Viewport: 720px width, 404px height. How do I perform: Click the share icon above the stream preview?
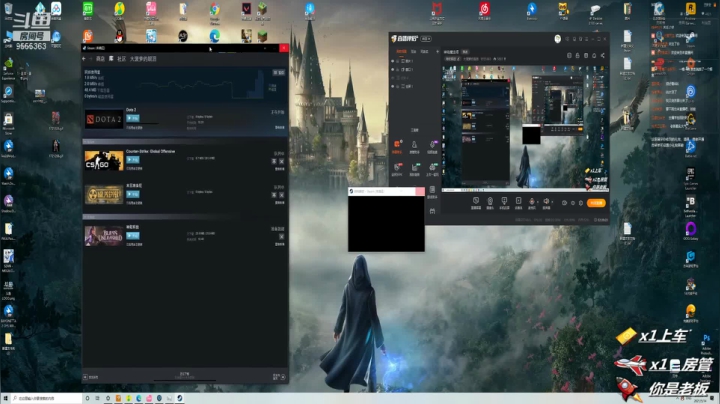click(x=602, y=56)
